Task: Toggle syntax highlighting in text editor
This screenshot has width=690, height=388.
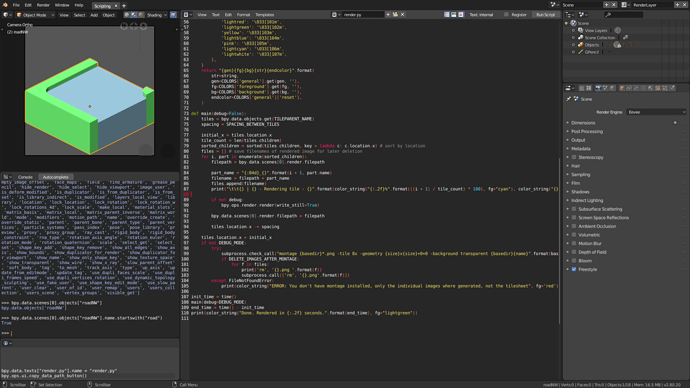Action: (x=461, y=15)
